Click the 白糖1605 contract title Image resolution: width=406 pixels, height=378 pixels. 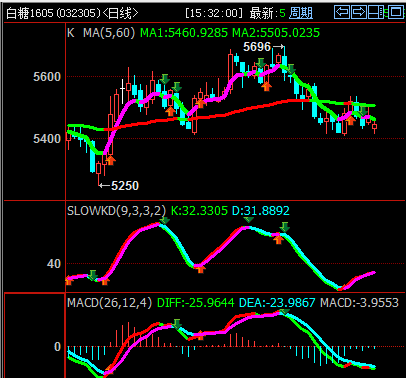[x=30, y=13]
